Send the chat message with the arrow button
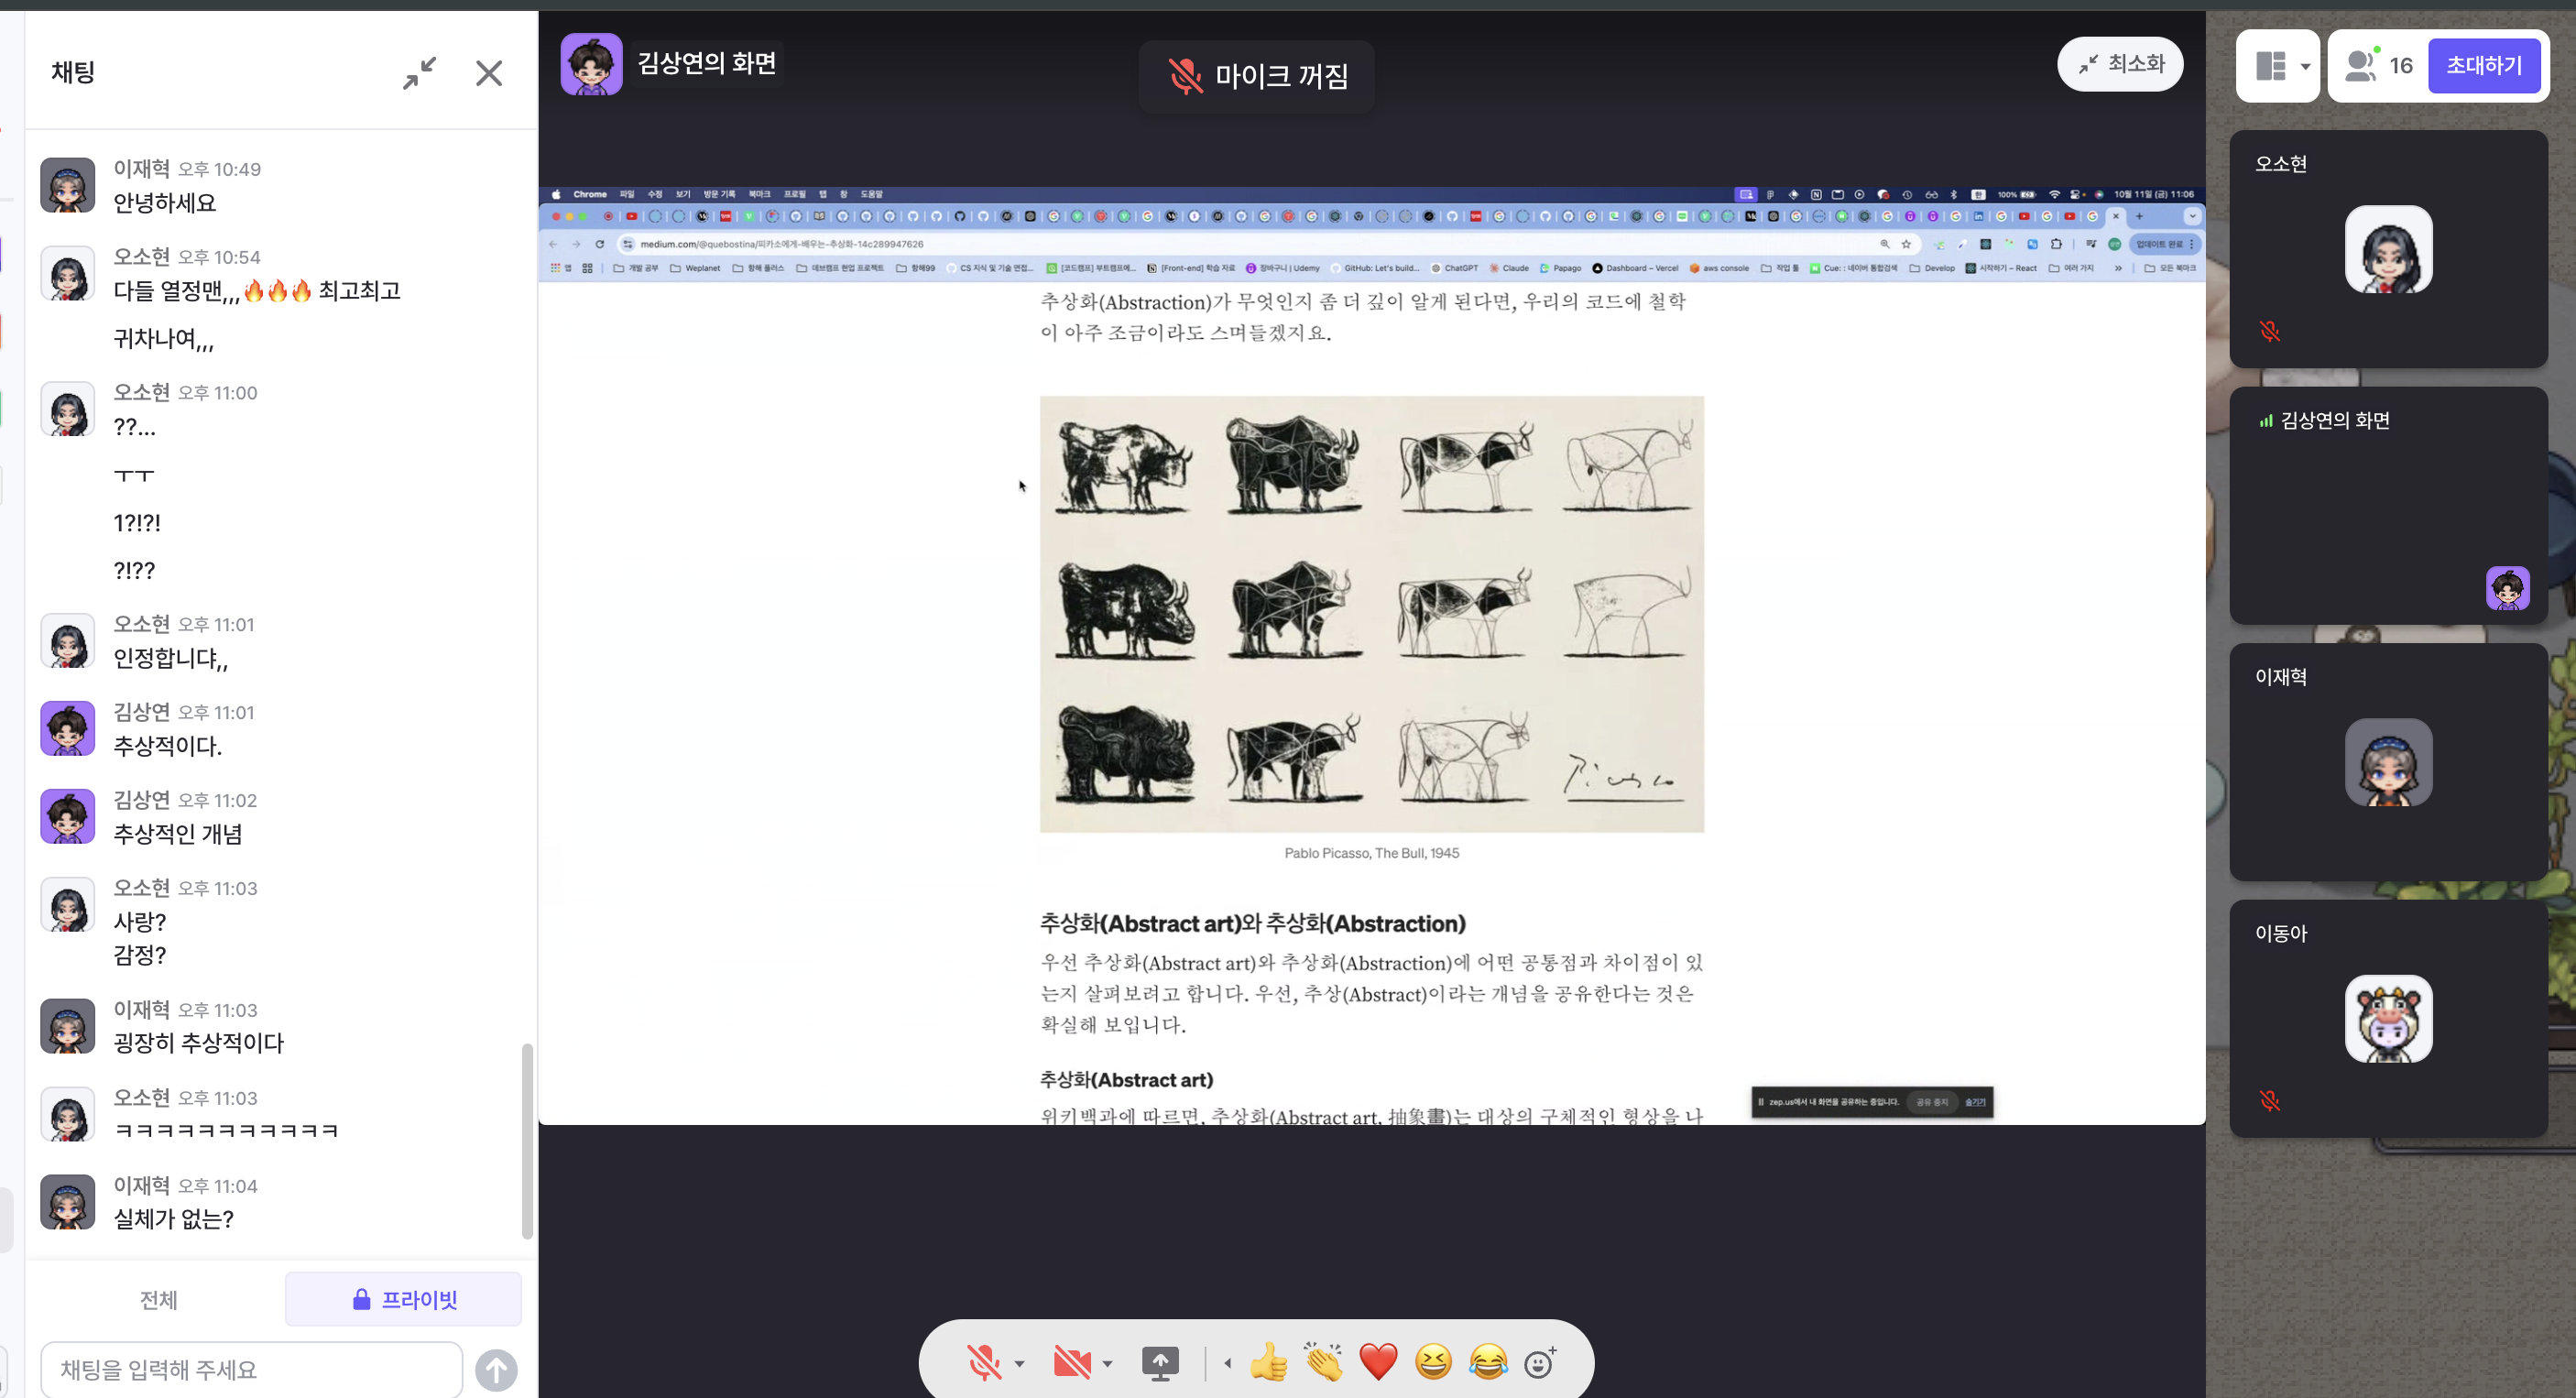 pyautogui.click(x=496, y=1370)
